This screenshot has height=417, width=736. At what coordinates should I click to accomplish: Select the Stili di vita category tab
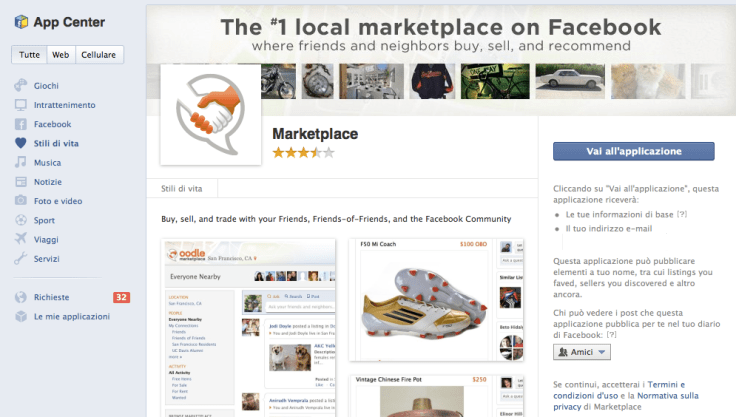click(x=182, y=189)
